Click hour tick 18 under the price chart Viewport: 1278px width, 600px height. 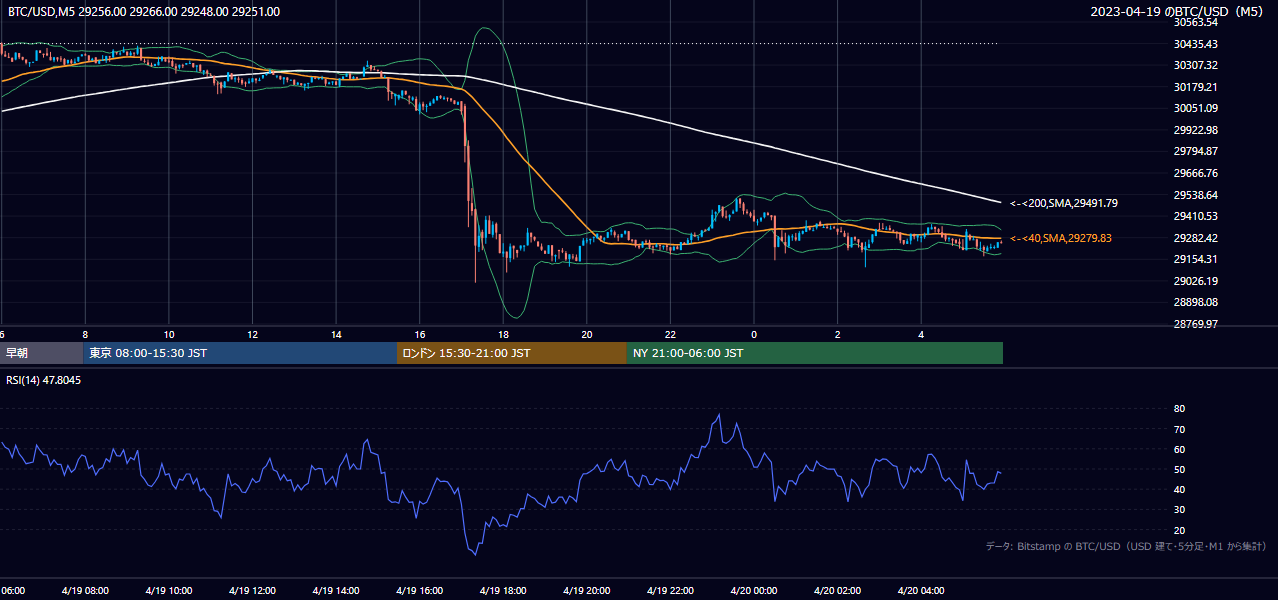point(503,334)
